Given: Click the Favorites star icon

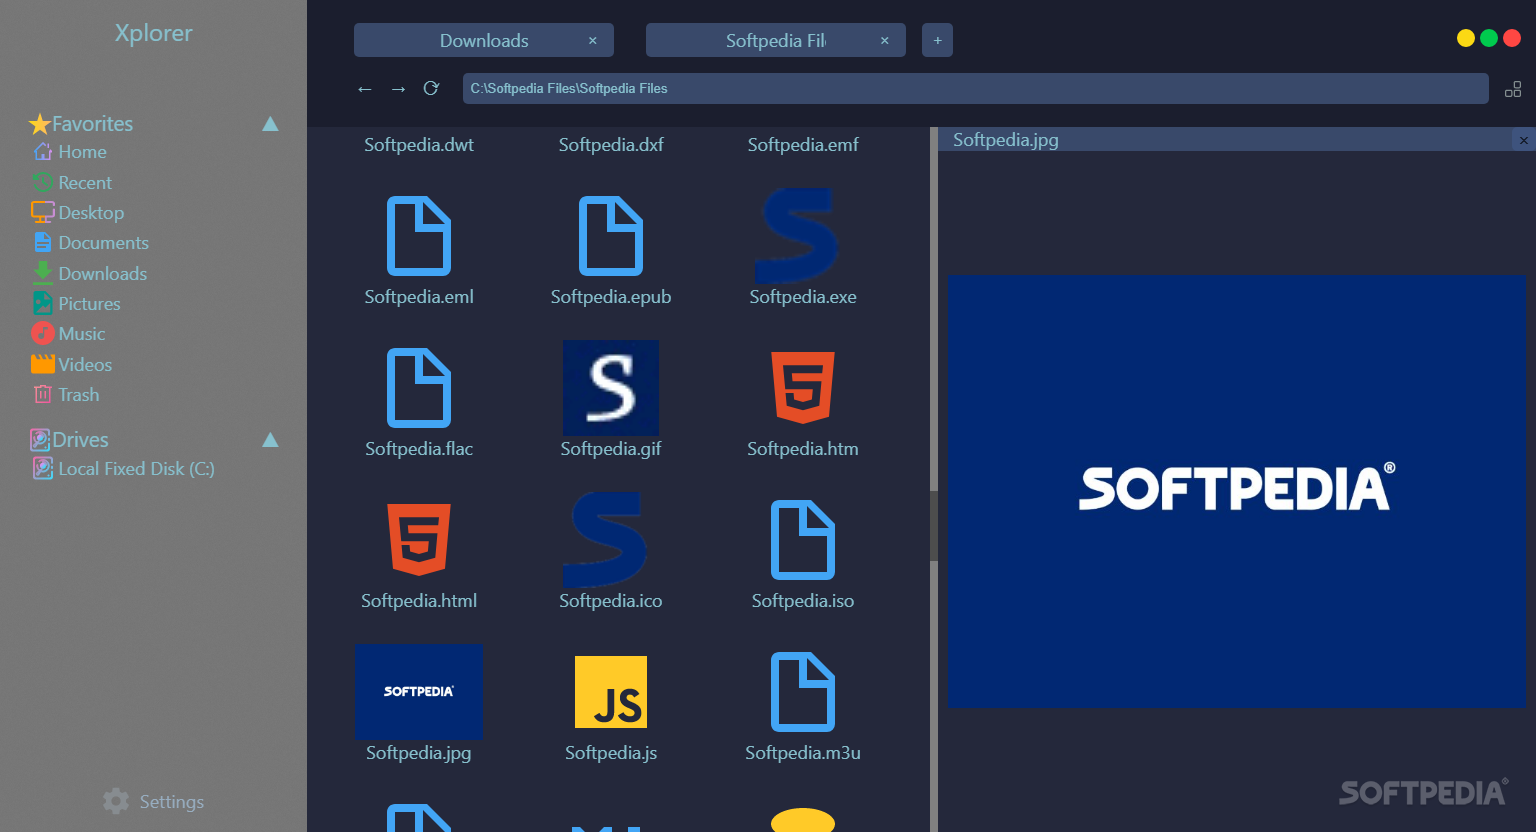Looking at the screenshot, I should [x=40, y=124].
